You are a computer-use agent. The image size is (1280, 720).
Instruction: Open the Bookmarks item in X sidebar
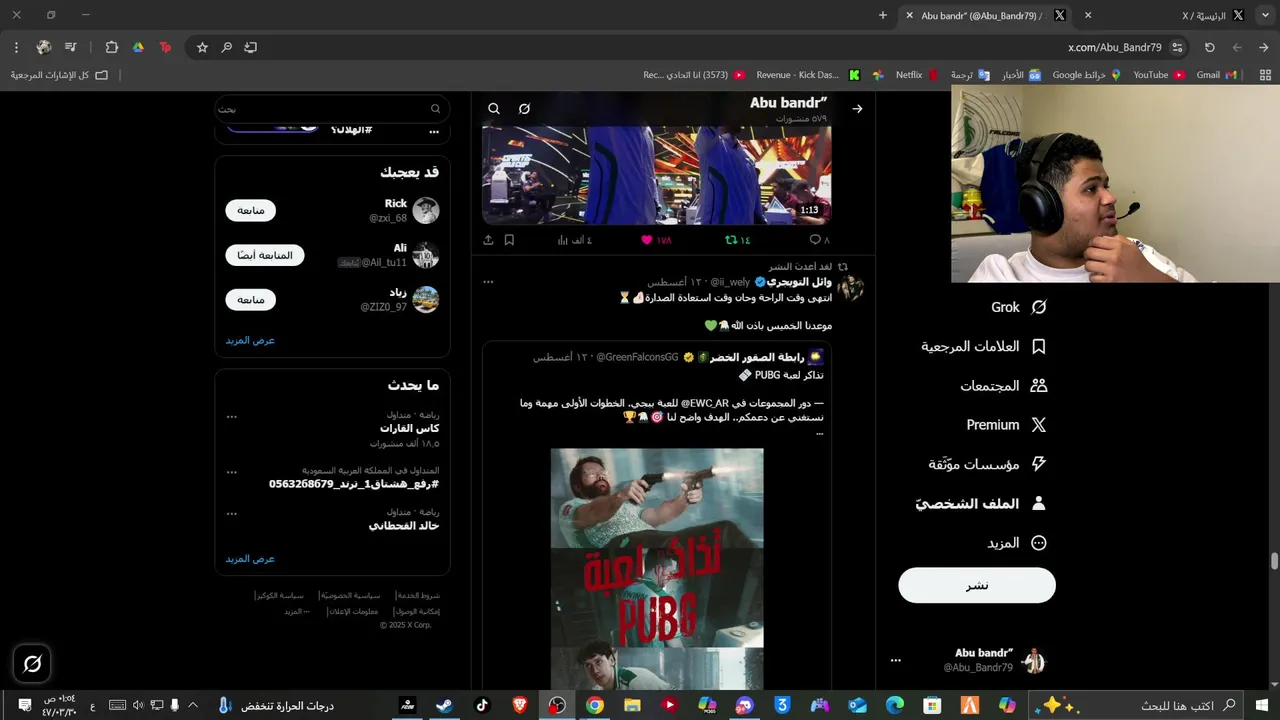pyautogui.click(x=983, y=346)
